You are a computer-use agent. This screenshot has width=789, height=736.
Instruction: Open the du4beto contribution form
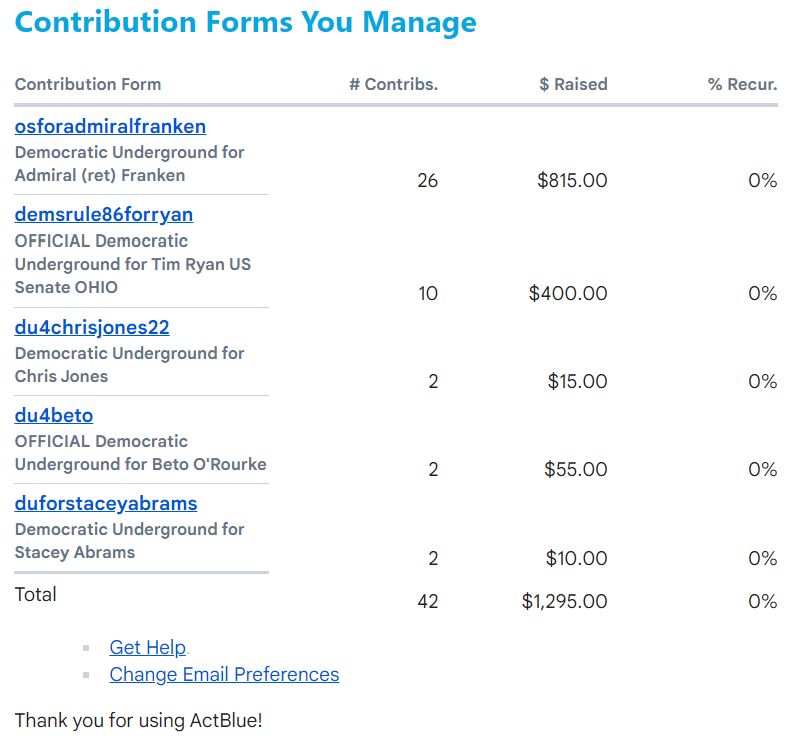tap(54, 416)
